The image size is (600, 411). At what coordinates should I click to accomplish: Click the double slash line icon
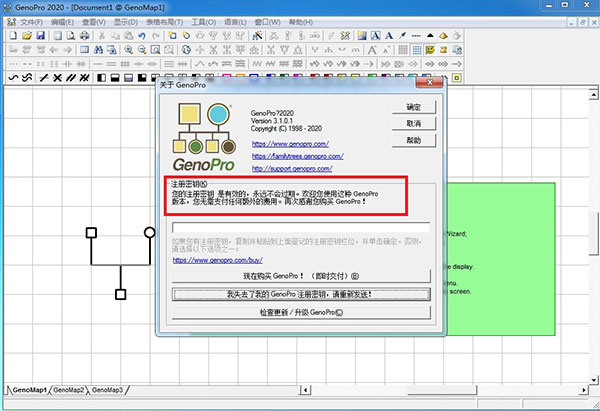pyautogui.click(x=71, y=78)
